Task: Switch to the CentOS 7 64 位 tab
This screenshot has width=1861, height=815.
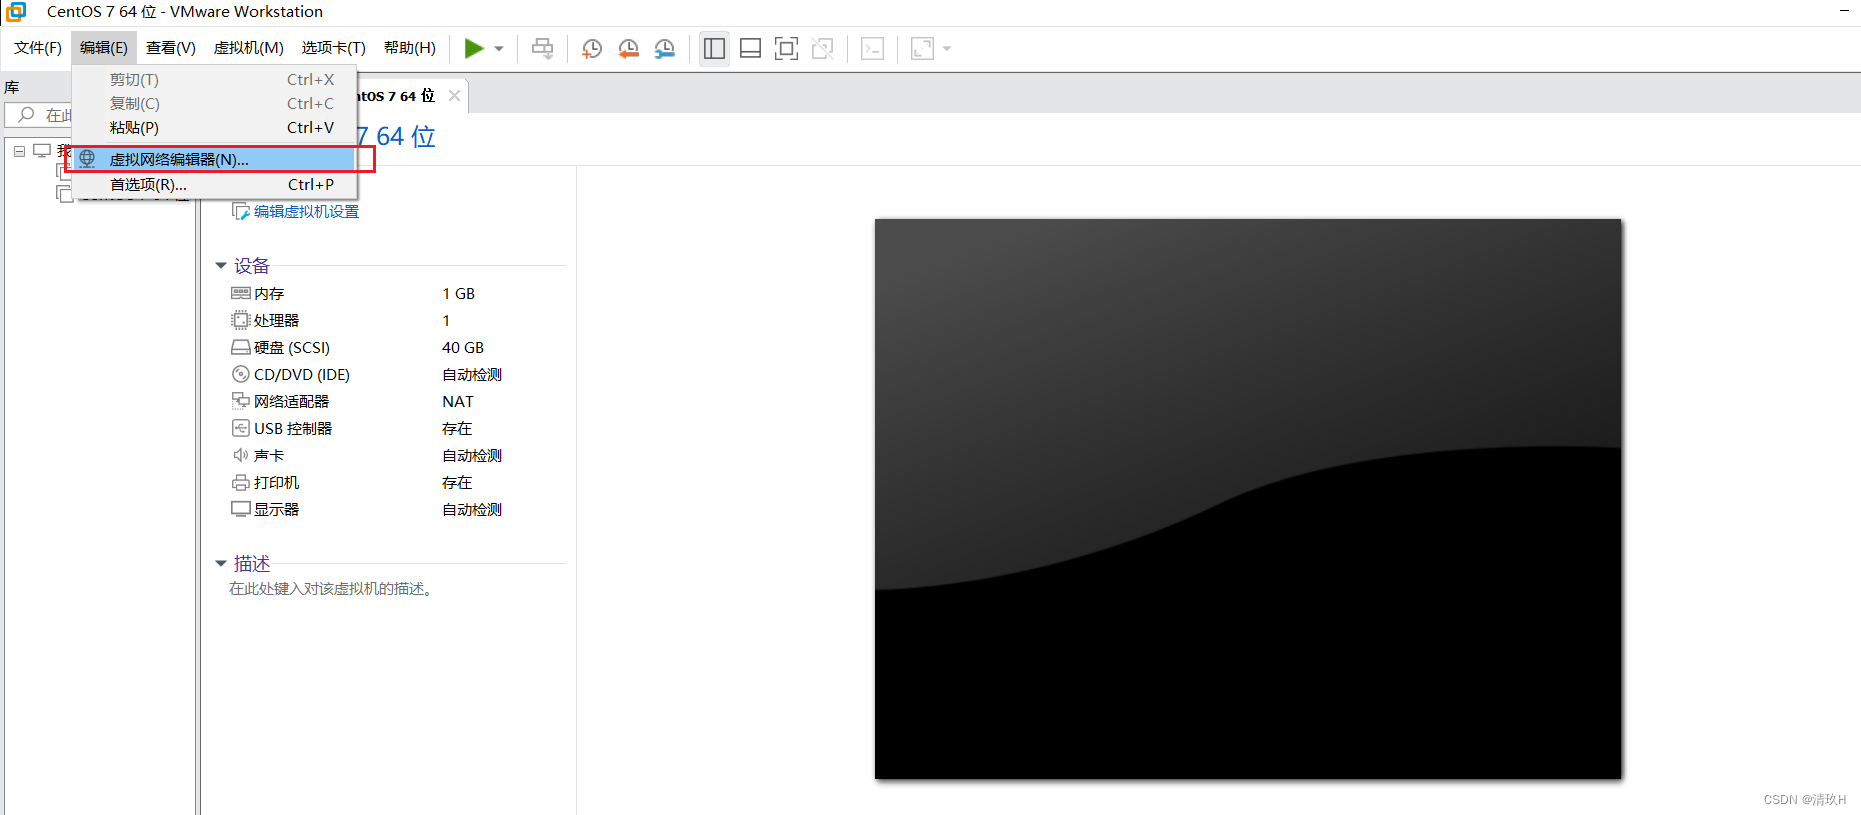Action: [x=398, y=96]
